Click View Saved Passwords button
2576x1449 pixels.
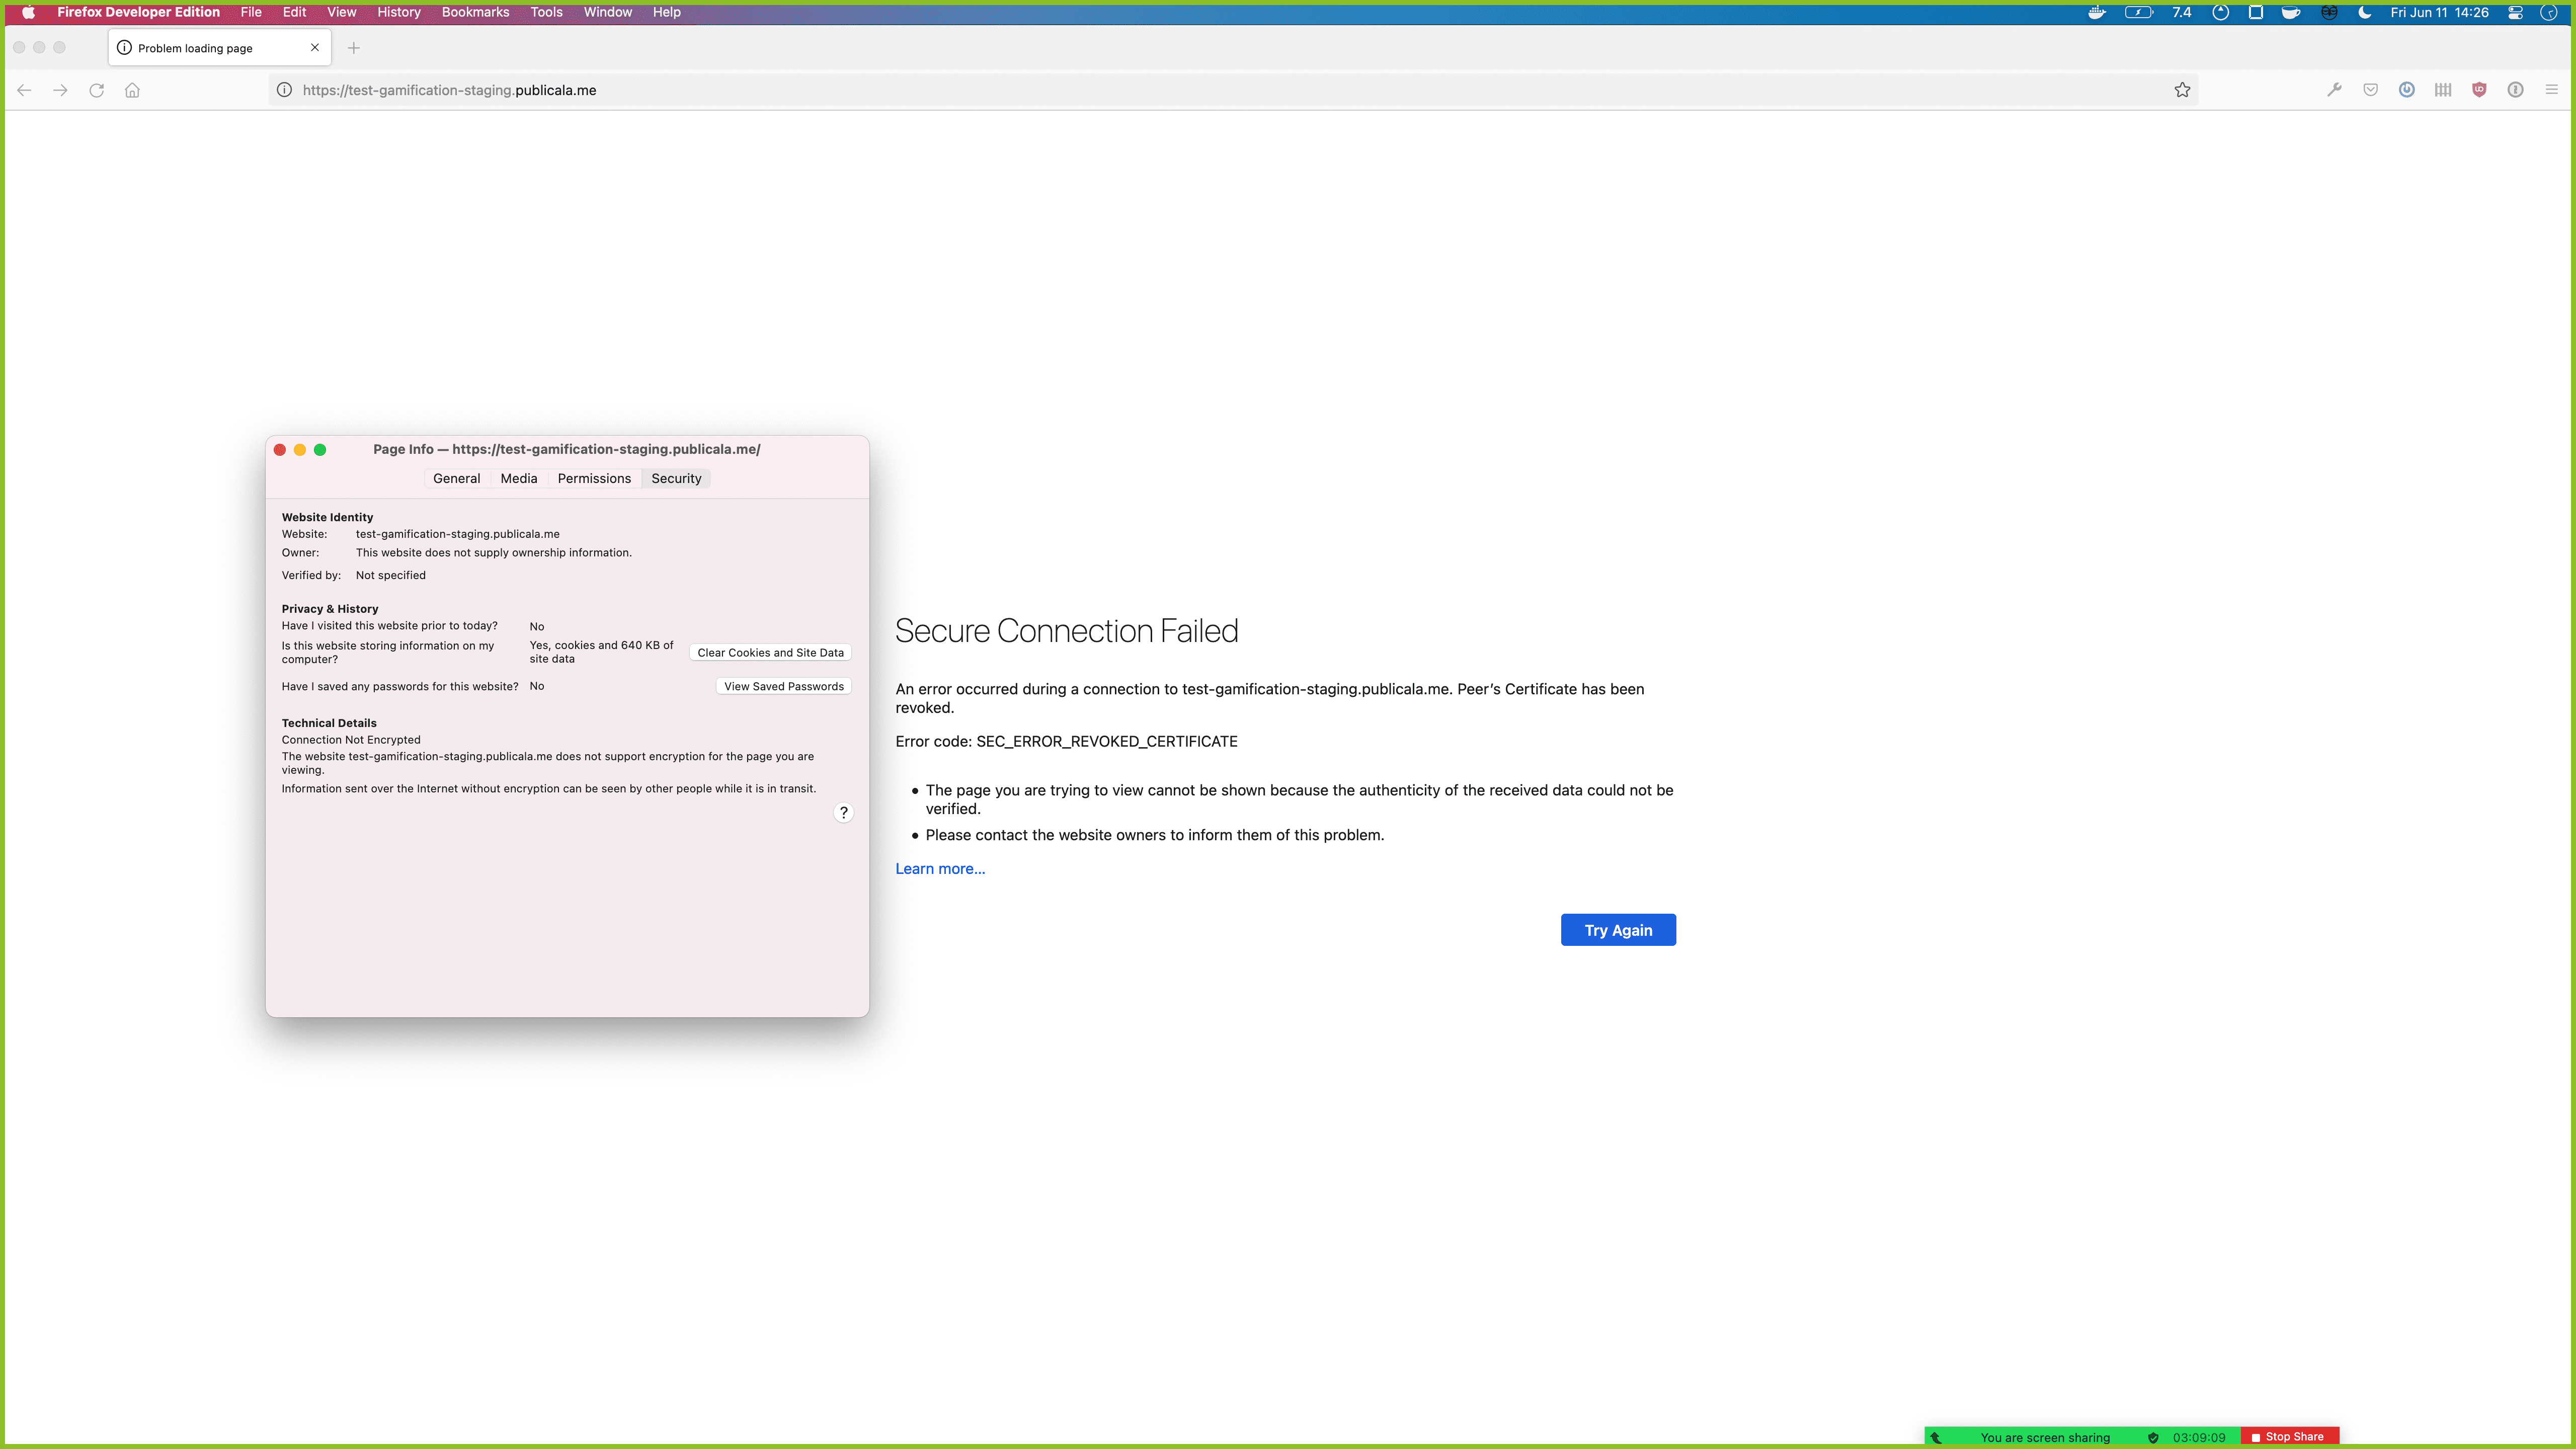tap(783, 686)
